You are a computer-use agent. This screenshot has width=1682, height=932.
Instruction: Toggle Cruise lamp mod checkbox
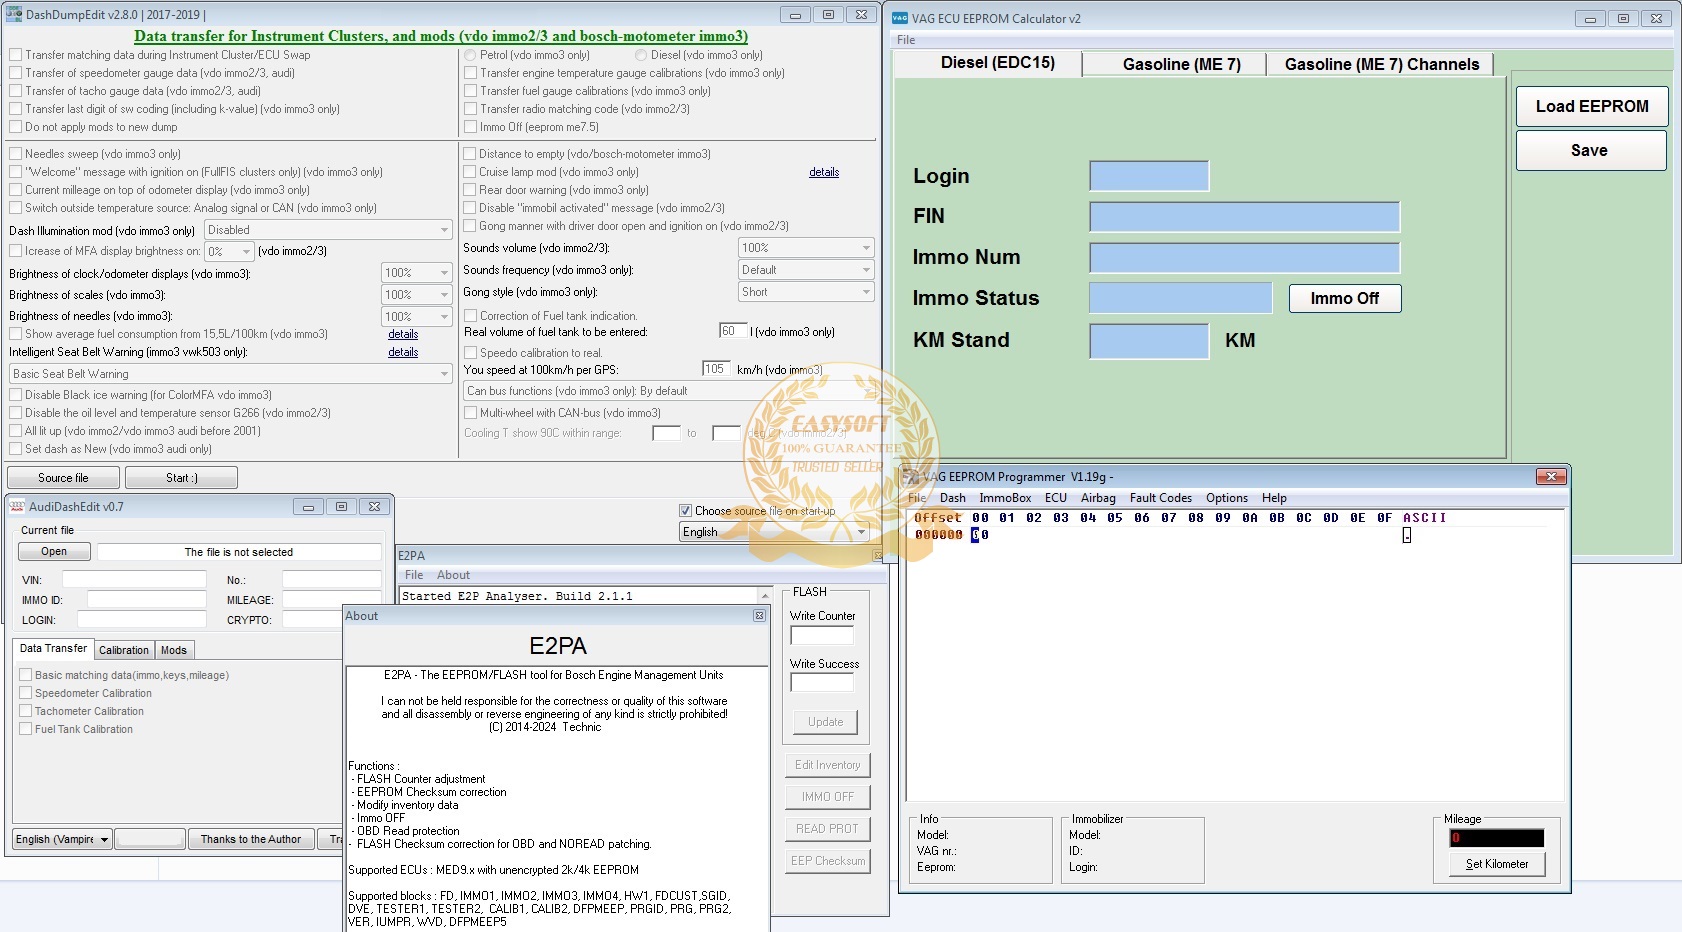point(470,172)
